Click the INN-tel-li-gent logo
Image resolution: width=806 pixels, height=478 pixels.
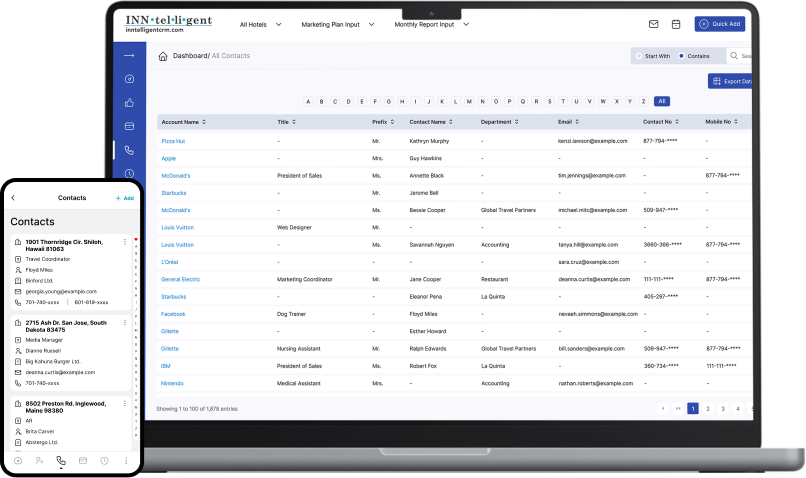click(169, 23)
